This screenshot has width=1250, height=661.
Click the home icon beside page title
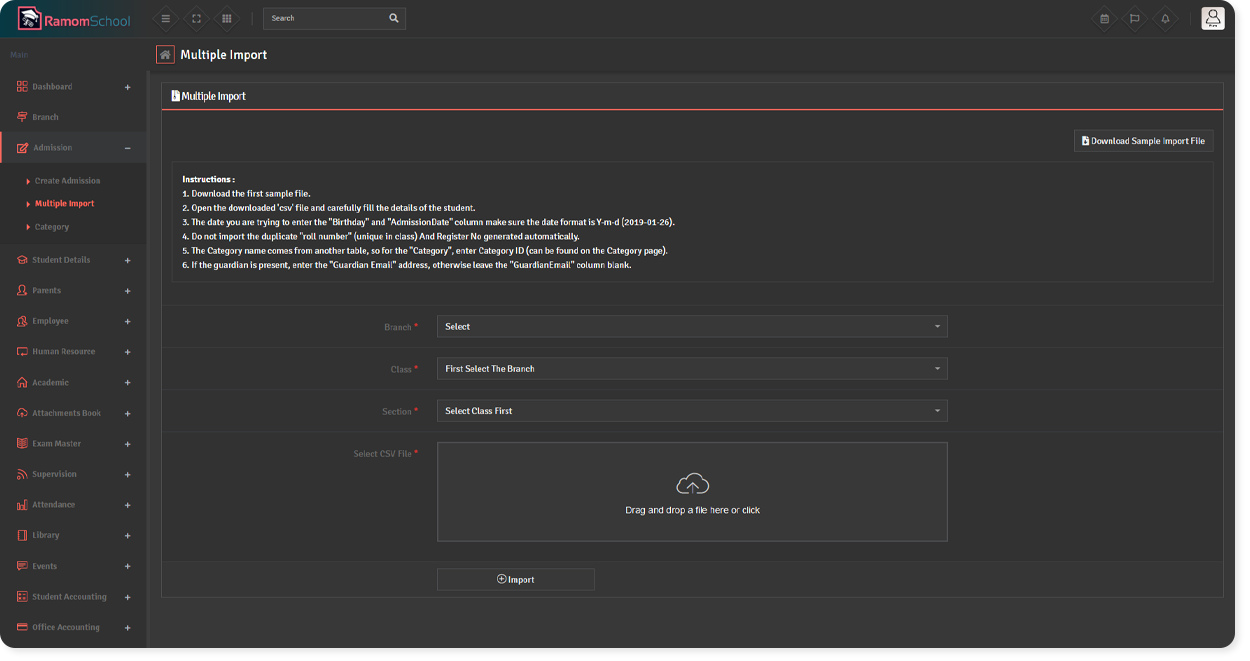coord(165,55)
